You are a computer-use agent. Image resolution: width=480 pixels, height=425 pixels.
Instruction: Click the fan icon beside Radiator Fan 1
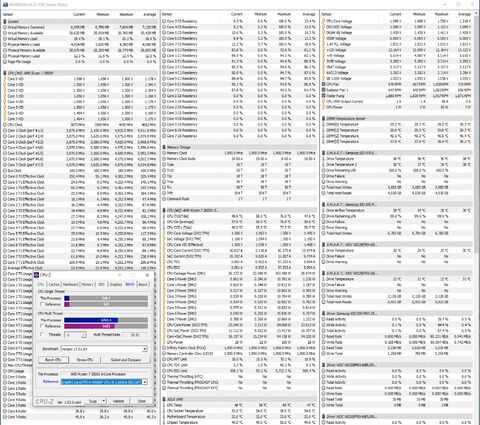(x=324, y=90)
